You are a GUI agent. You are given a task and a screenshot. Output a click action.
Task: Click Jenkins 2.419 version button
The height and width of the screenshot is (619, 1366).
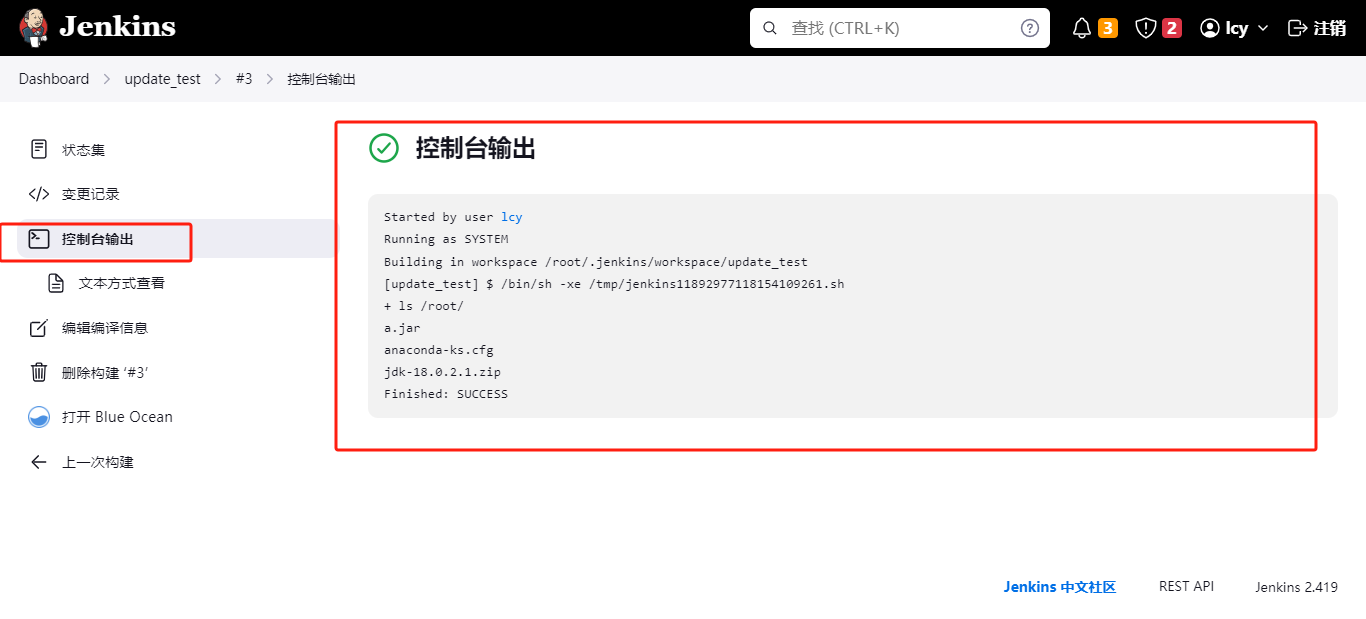tap(1297, 587)
